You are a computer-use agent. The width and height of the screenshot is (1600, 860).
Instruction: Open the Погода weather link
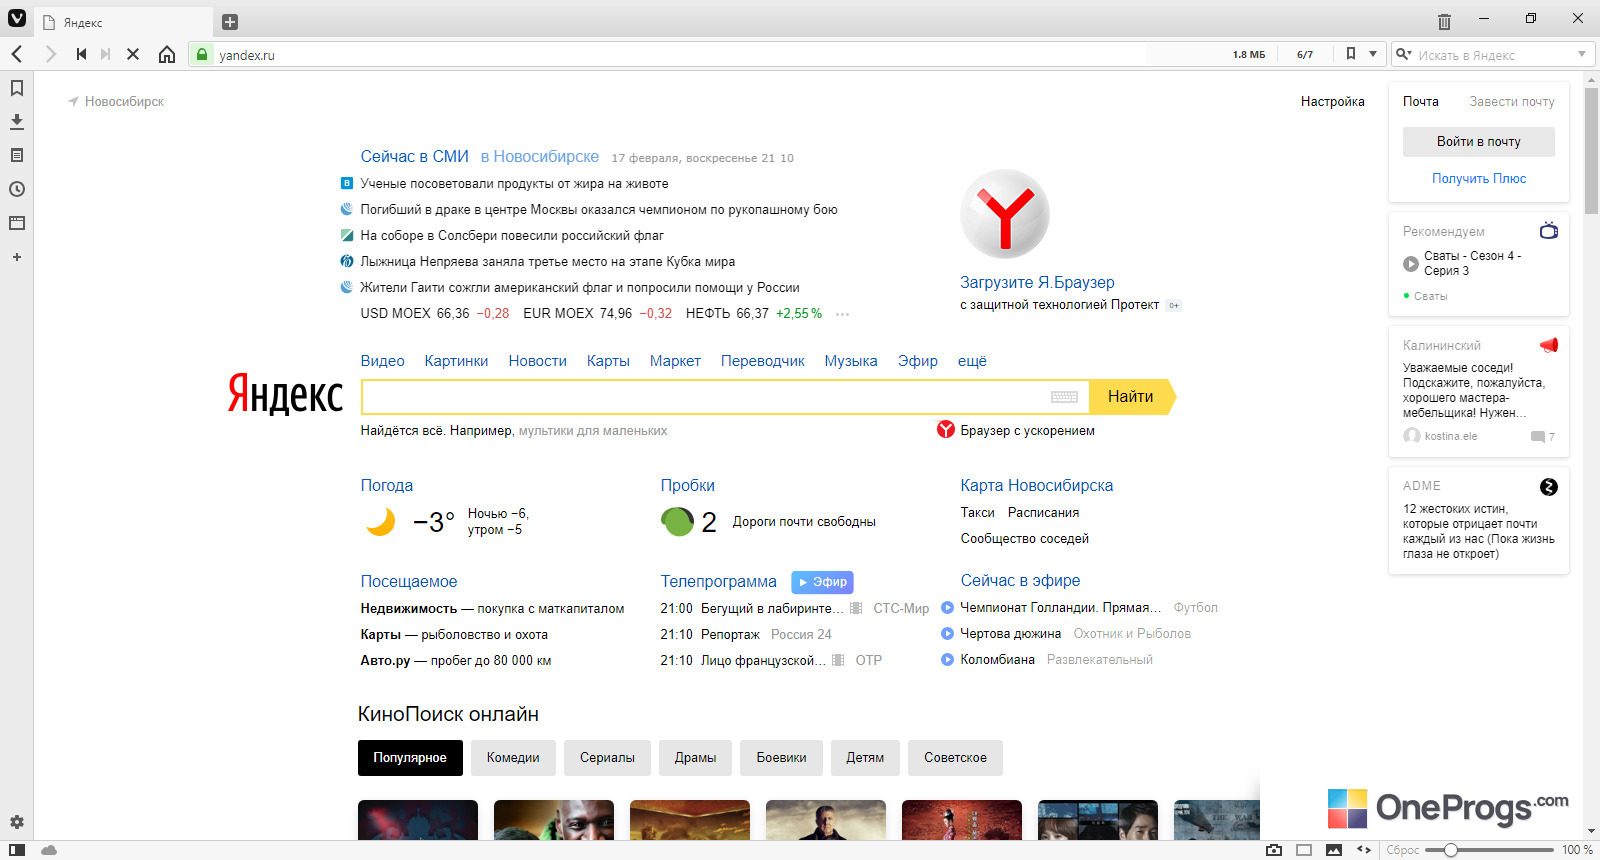pyautogui.click(x=387, y=486)
